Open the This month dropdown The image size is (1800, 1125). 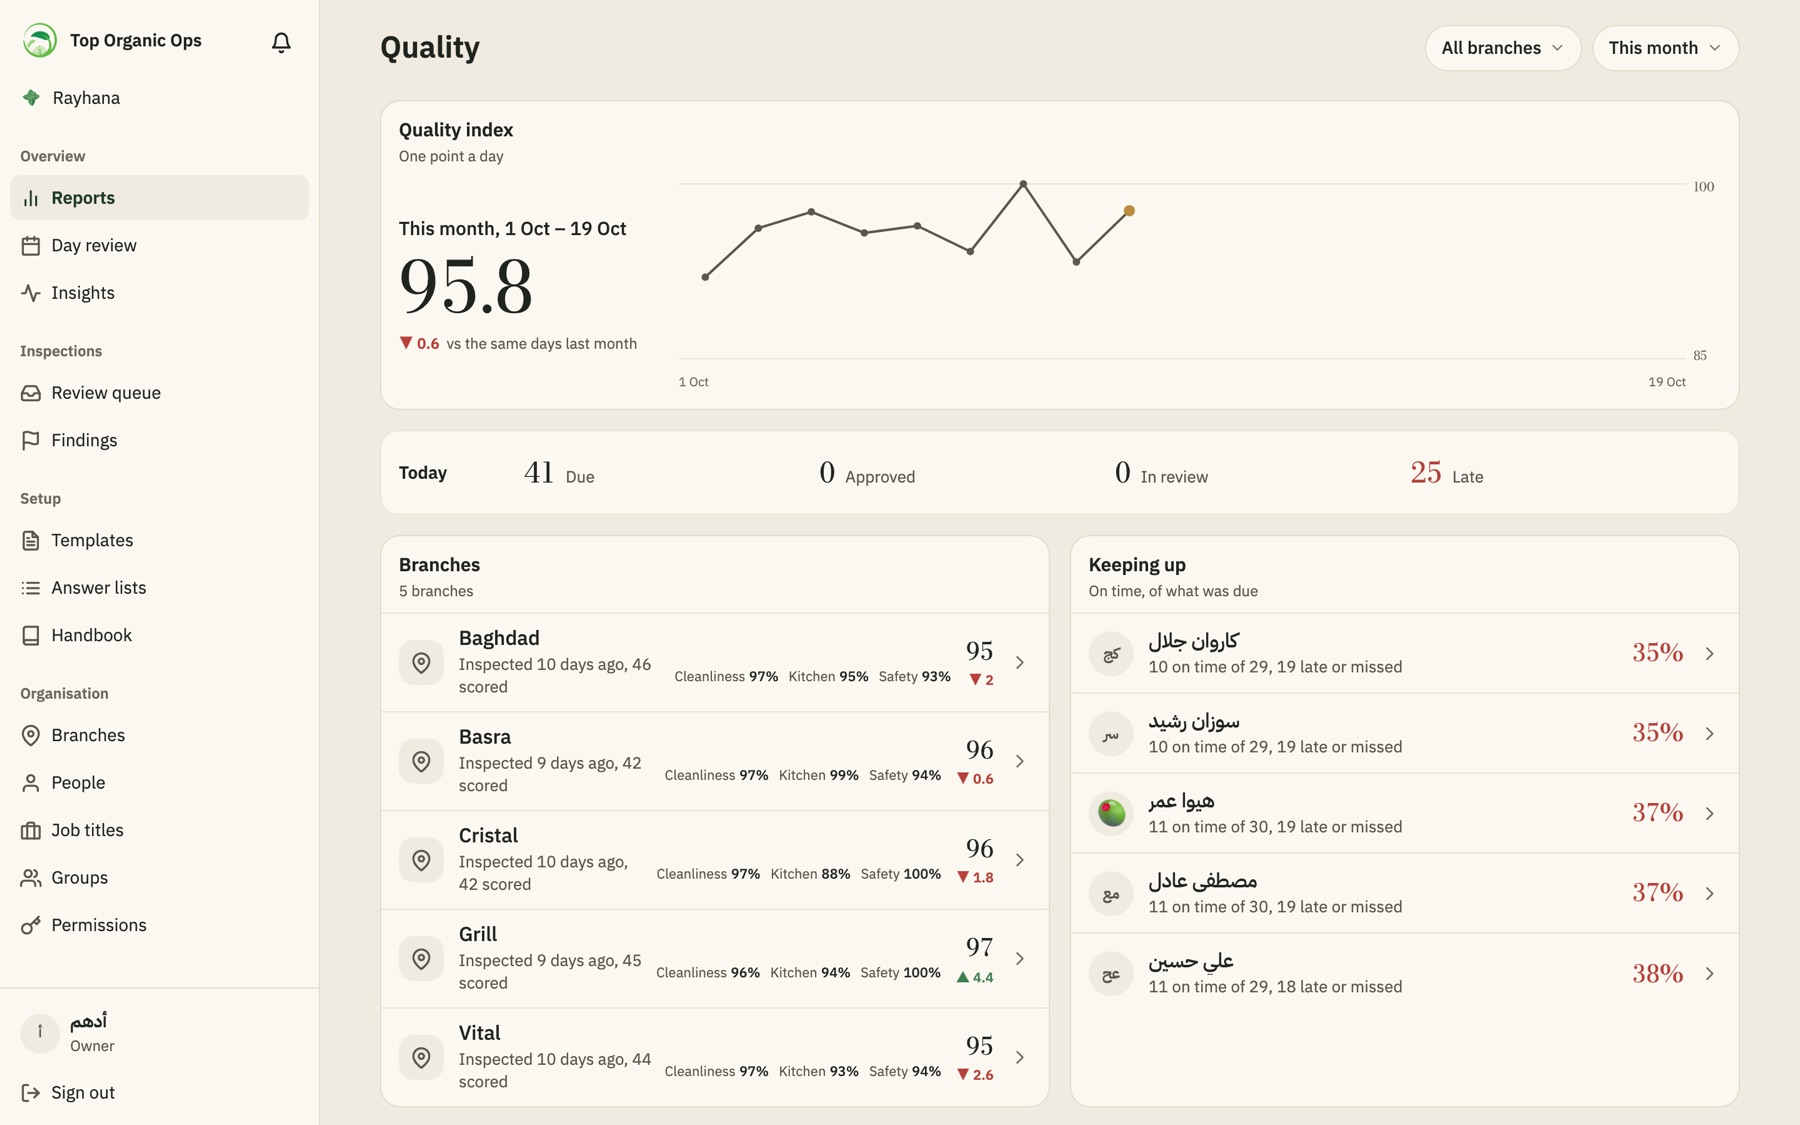pos(1665,48)
